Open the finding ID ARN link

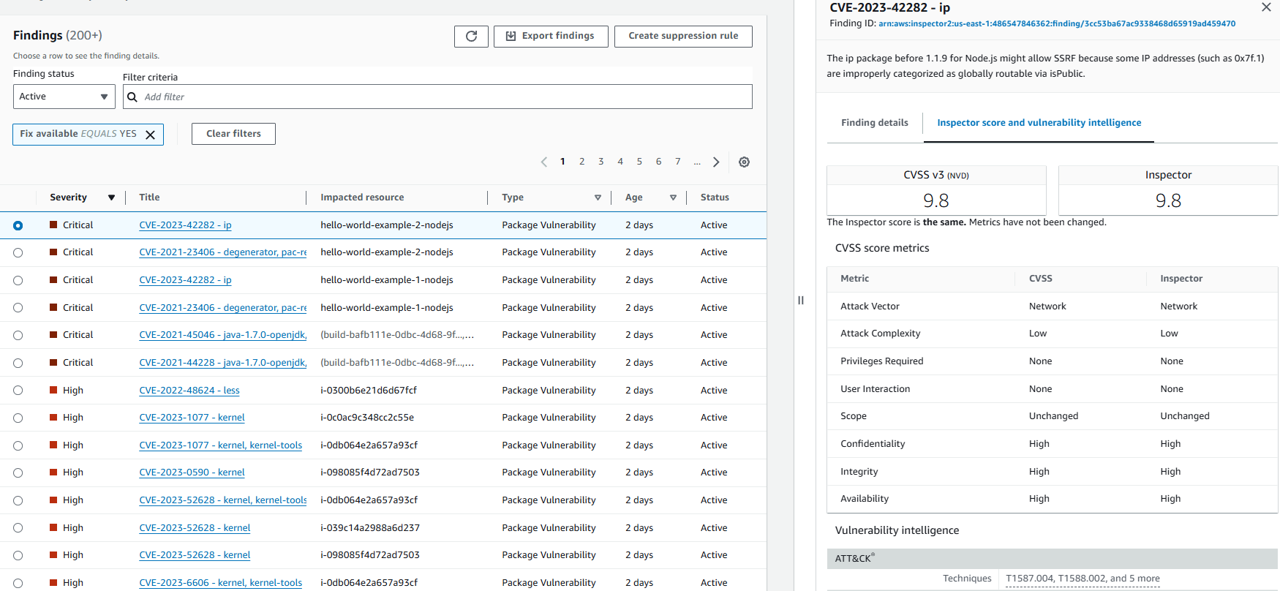(x=1057, y=24)
